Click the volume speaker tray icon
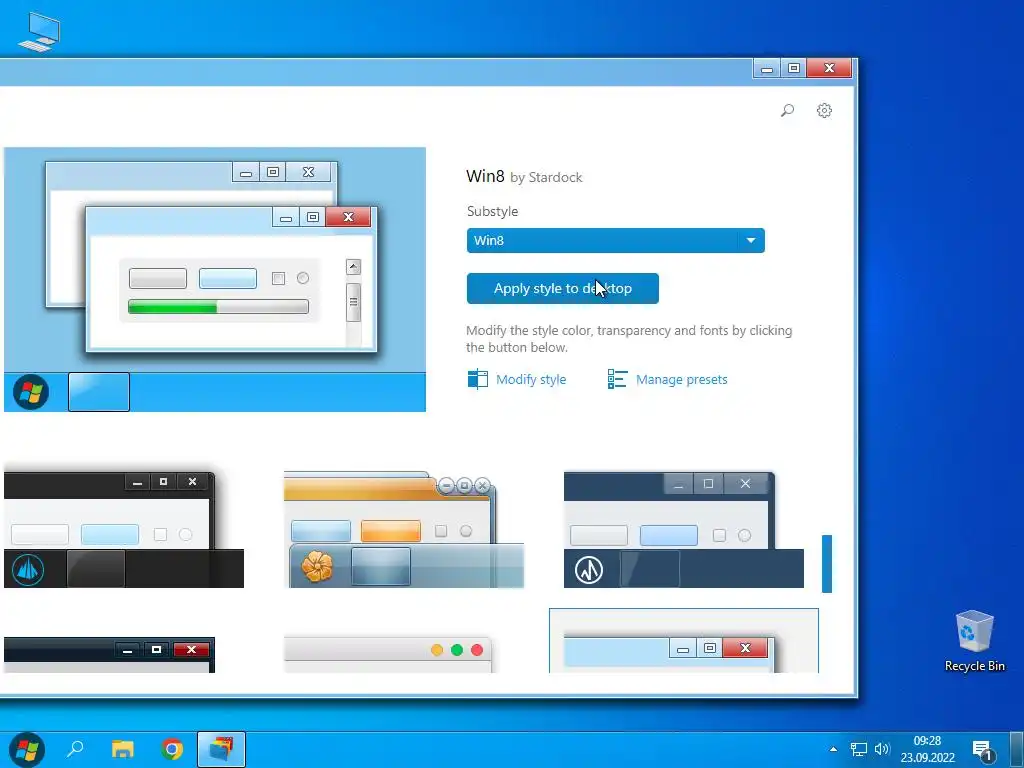The width and height of the screenshot is (1024, 768). (x=882, y=749)
